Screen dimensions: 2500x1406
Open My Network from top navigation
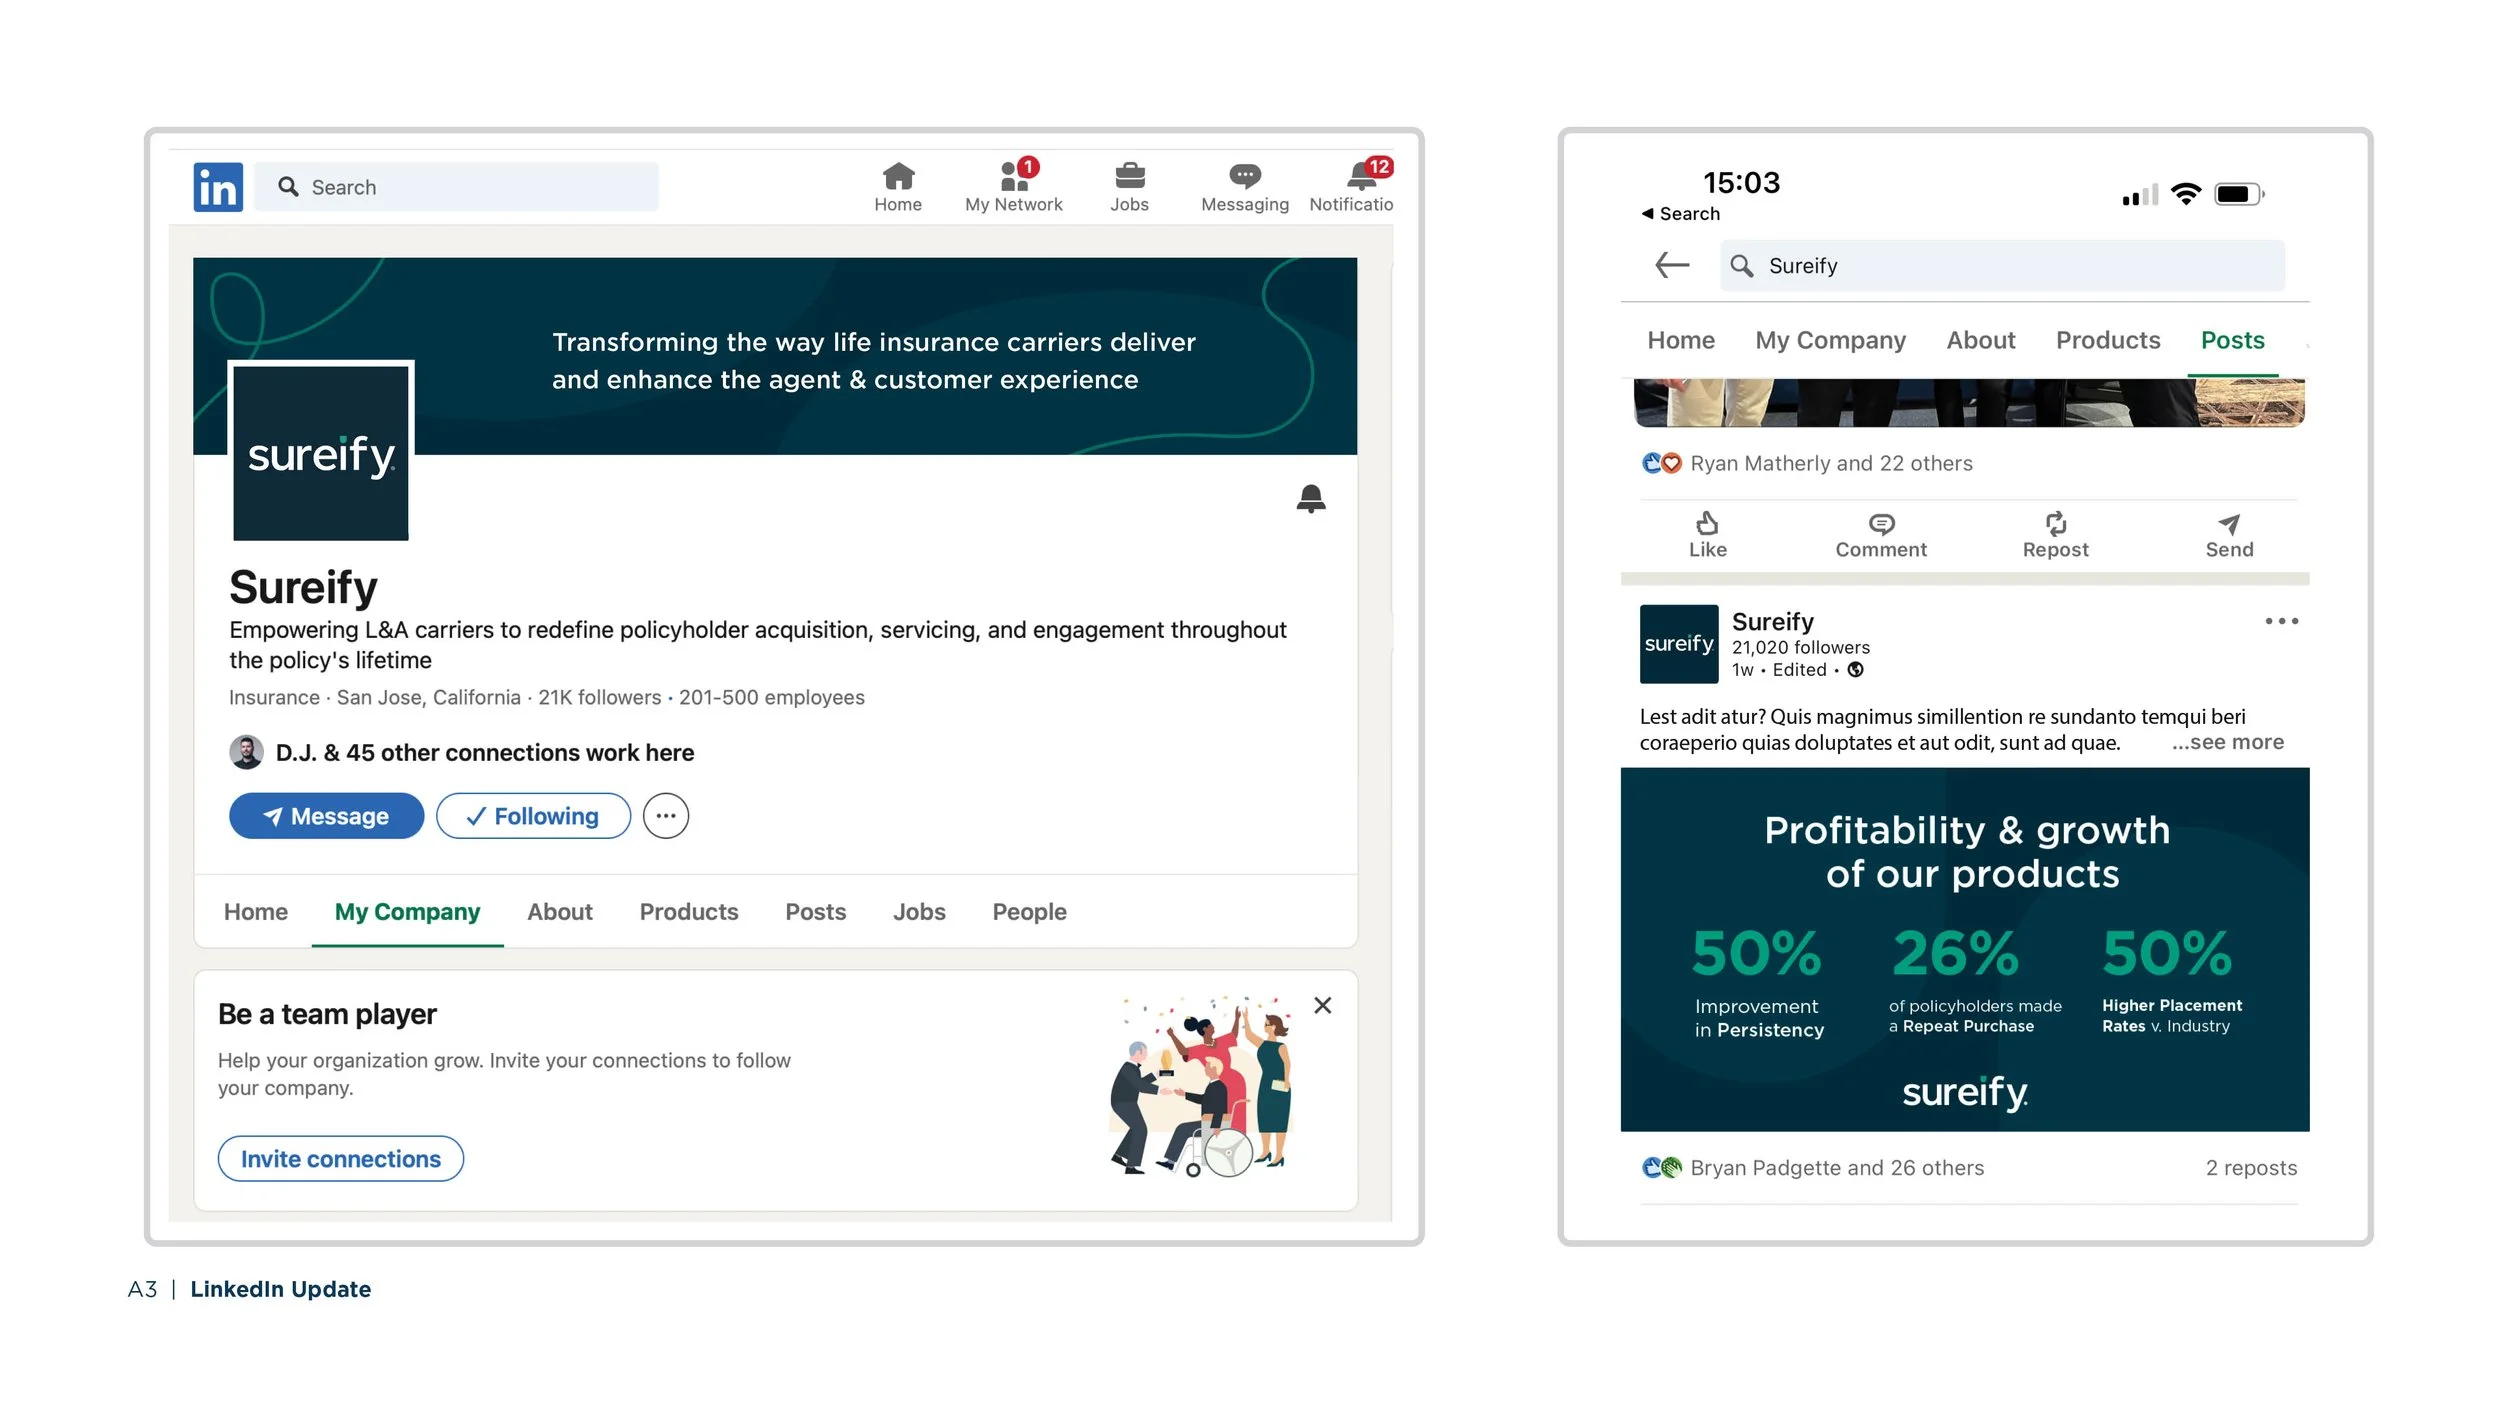tap(1013, 186)
